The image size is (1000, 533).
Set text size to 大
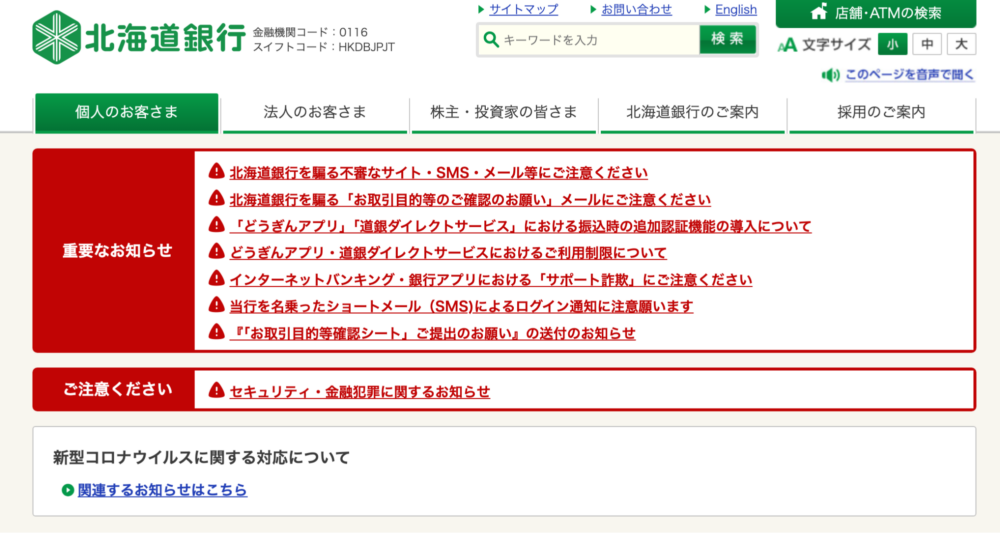click(961, 44)
